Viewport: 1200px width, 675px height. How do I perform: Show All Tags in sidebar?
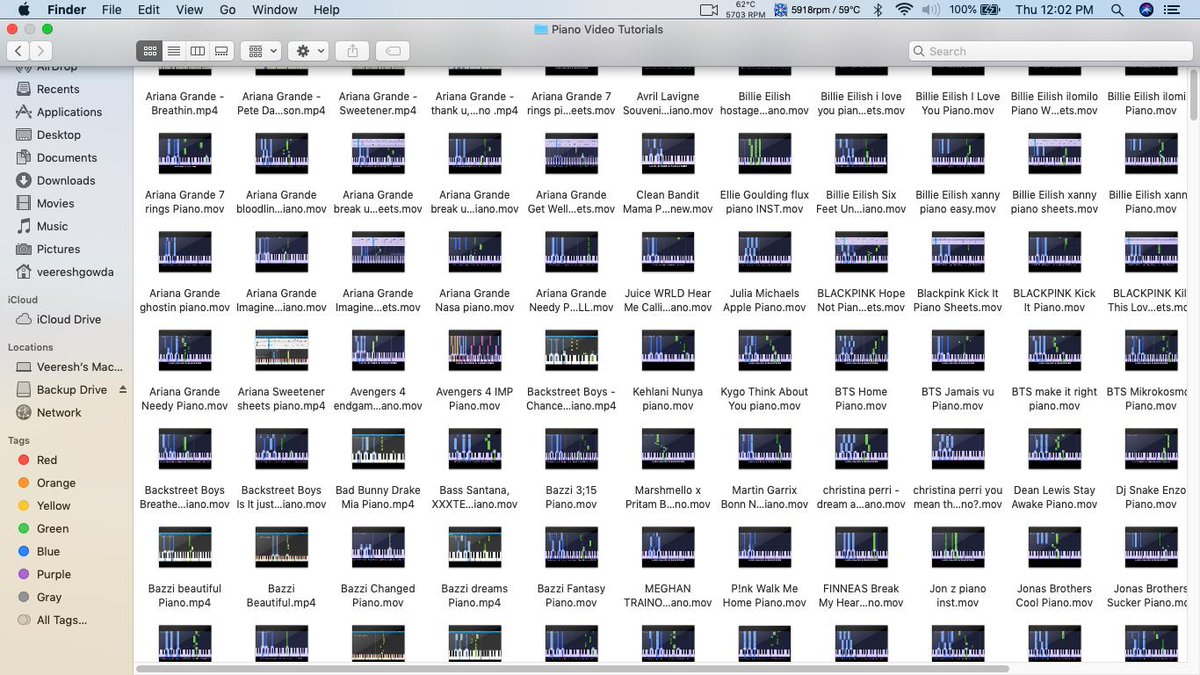point(61,621)
